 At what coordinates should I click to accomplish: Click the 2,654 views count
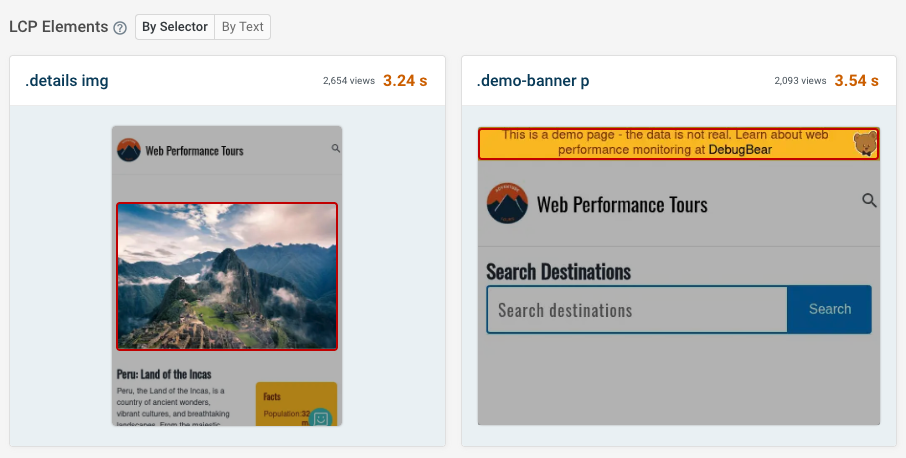[349, 81]
